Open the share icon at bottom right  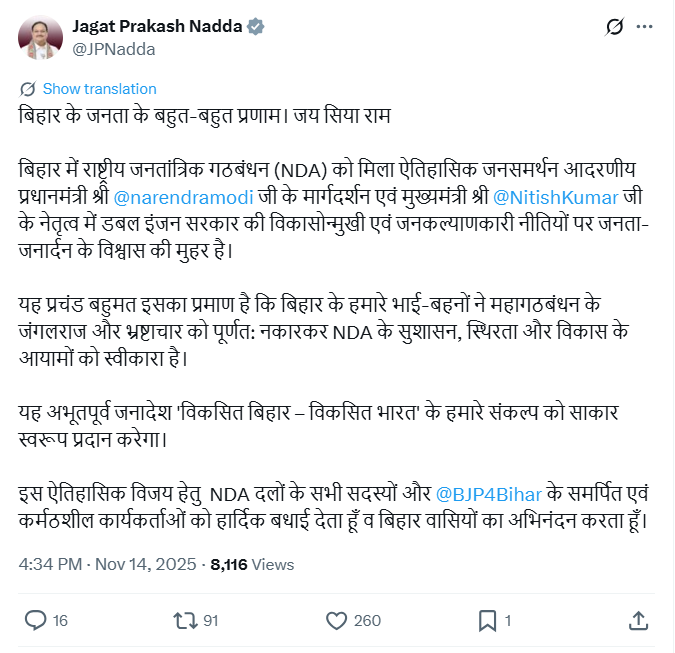click(638, 621)
